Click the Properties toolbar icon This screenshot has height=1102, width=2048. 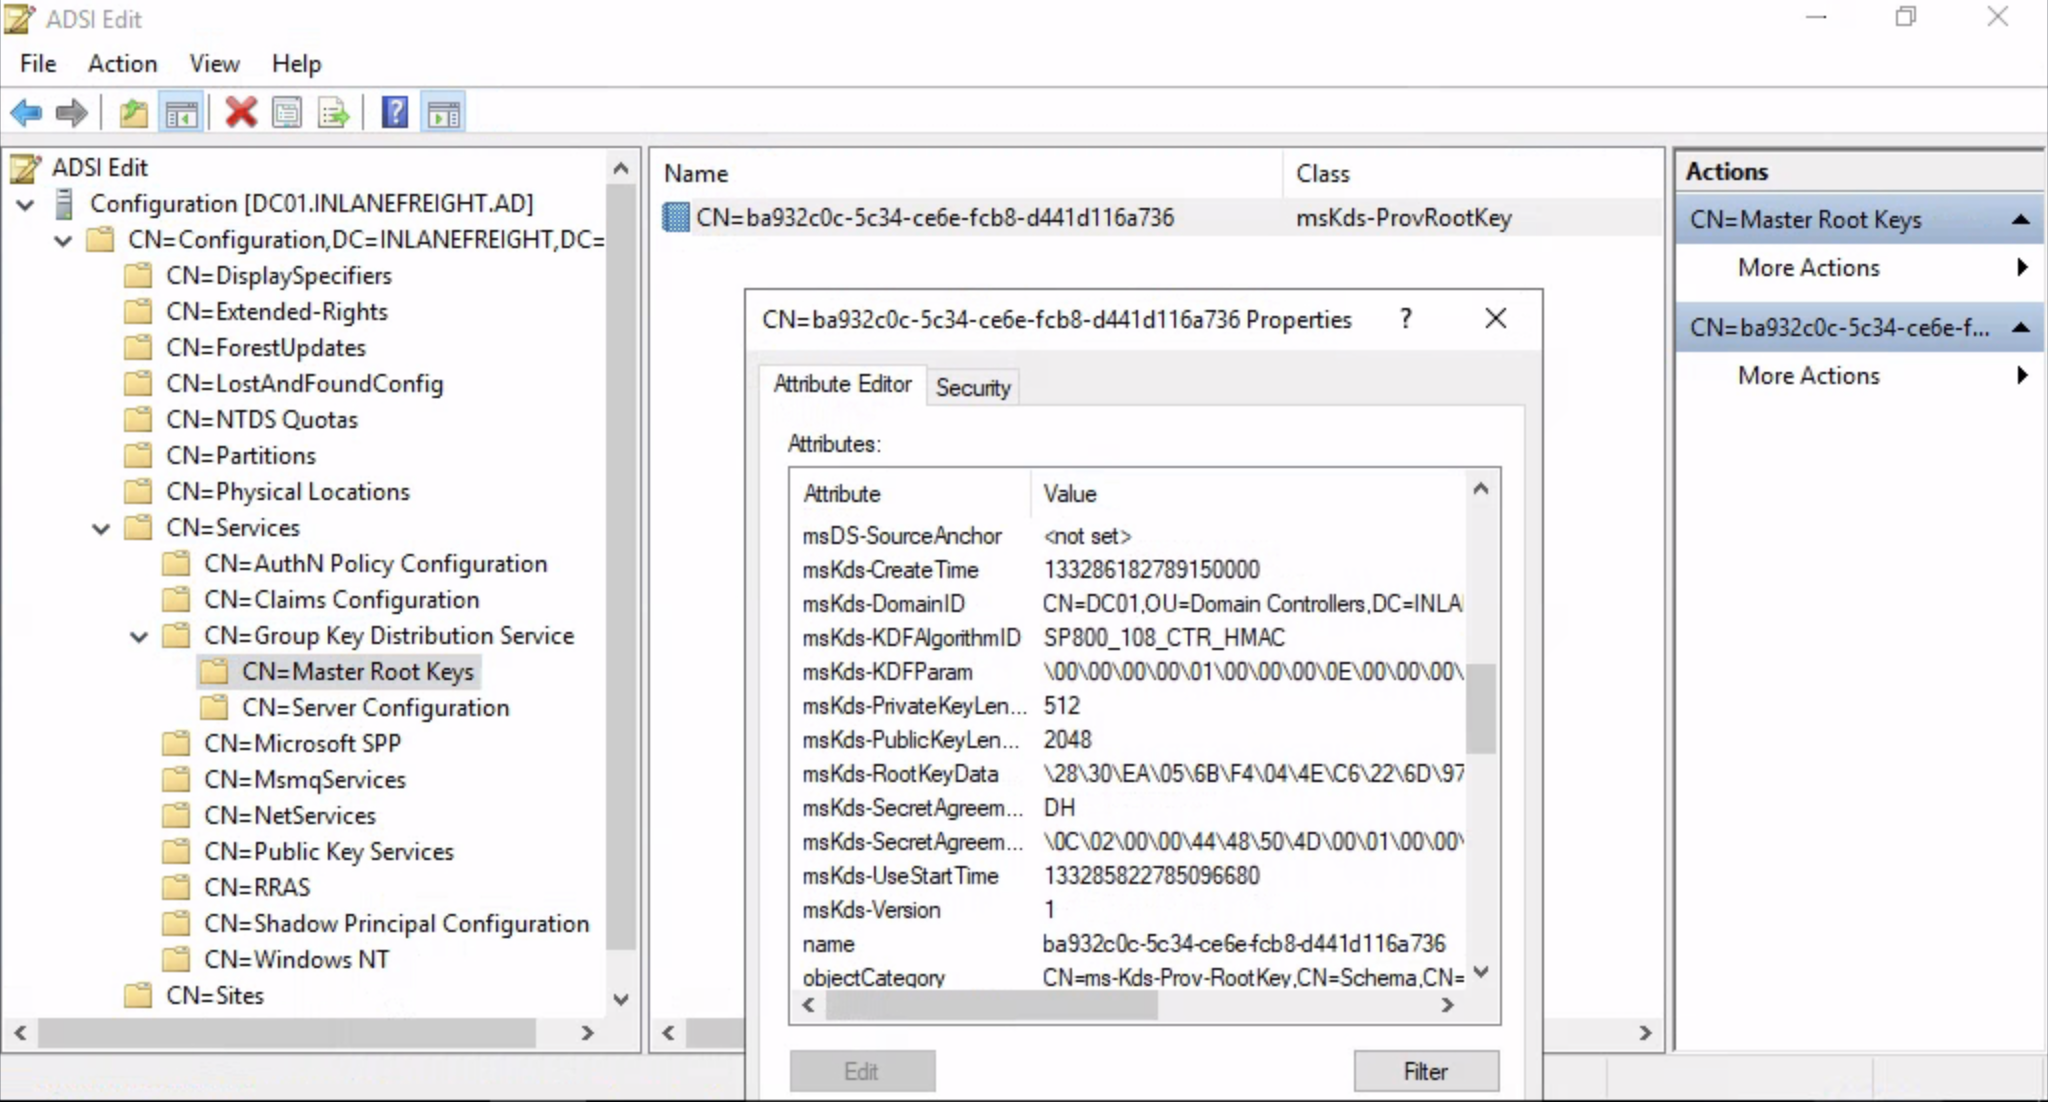coord(287,113)
